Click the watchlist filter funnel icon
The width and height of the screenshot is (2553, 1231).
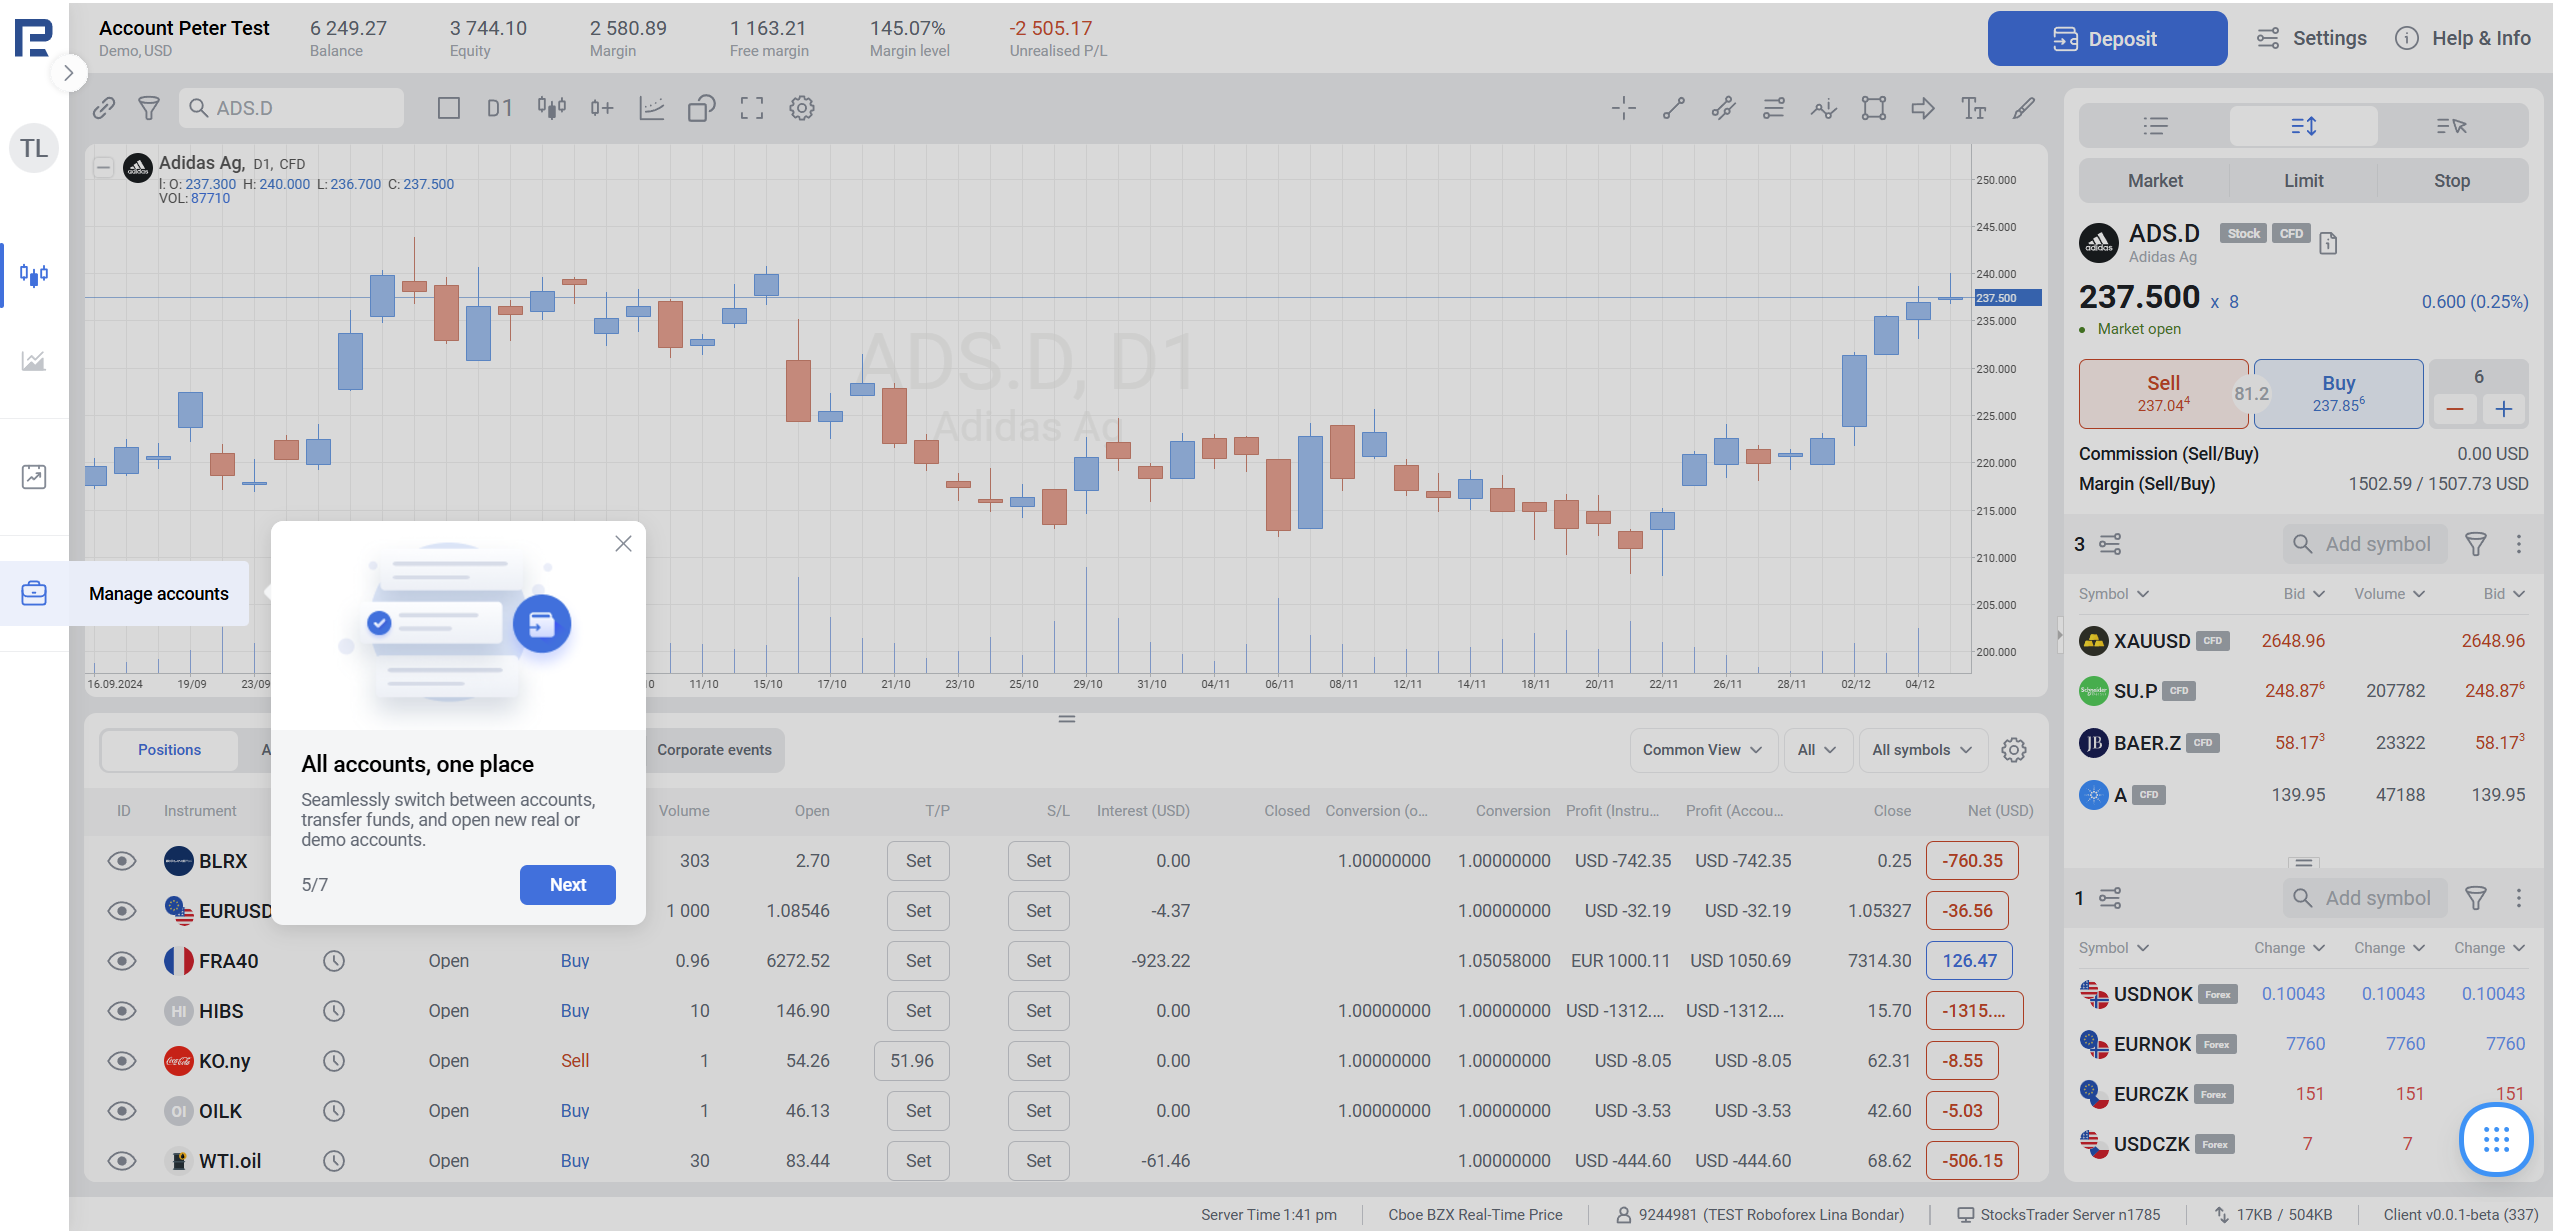click(2475, 544)
